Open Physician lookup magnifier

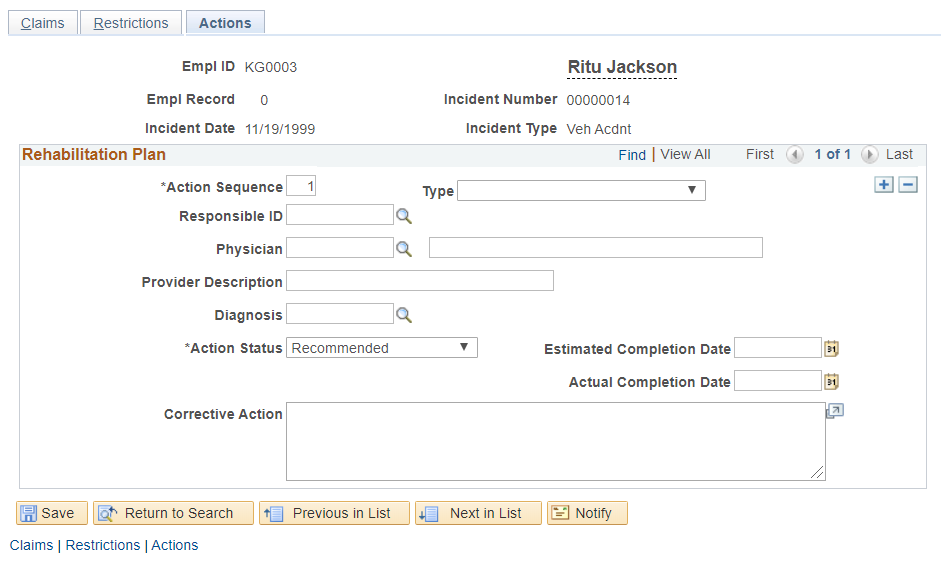point(404,249)
